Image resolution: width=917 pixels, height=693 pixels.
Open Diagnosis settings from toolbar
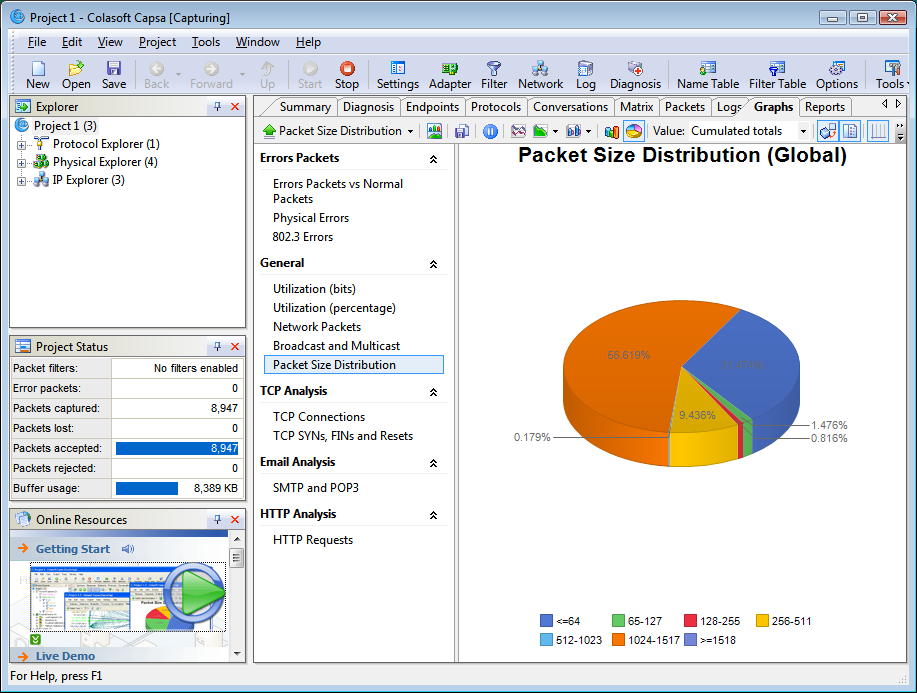[635, 75]
